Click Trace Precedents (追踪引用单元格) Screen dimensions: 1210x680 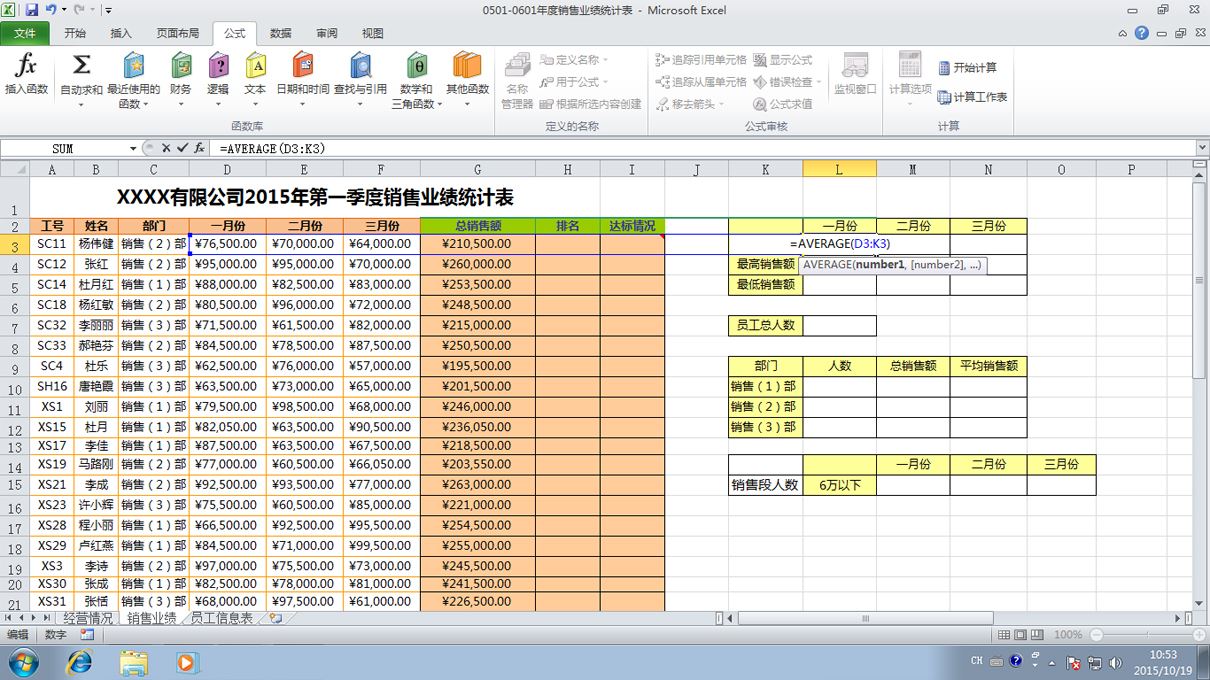701,60
